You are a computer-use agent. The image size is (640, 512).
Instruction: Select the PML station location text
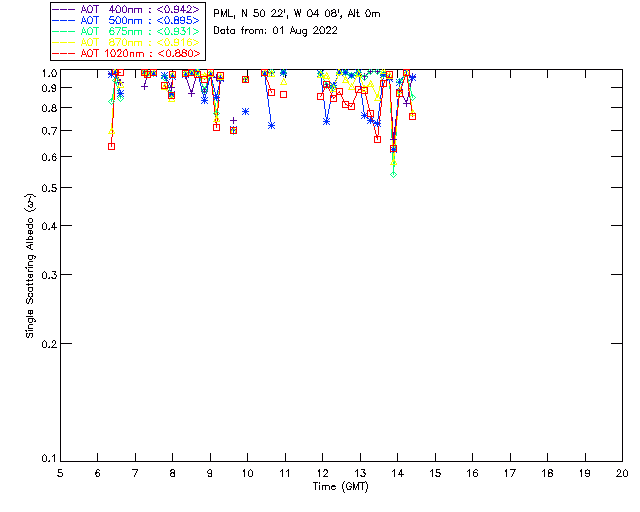pos(297,14)
